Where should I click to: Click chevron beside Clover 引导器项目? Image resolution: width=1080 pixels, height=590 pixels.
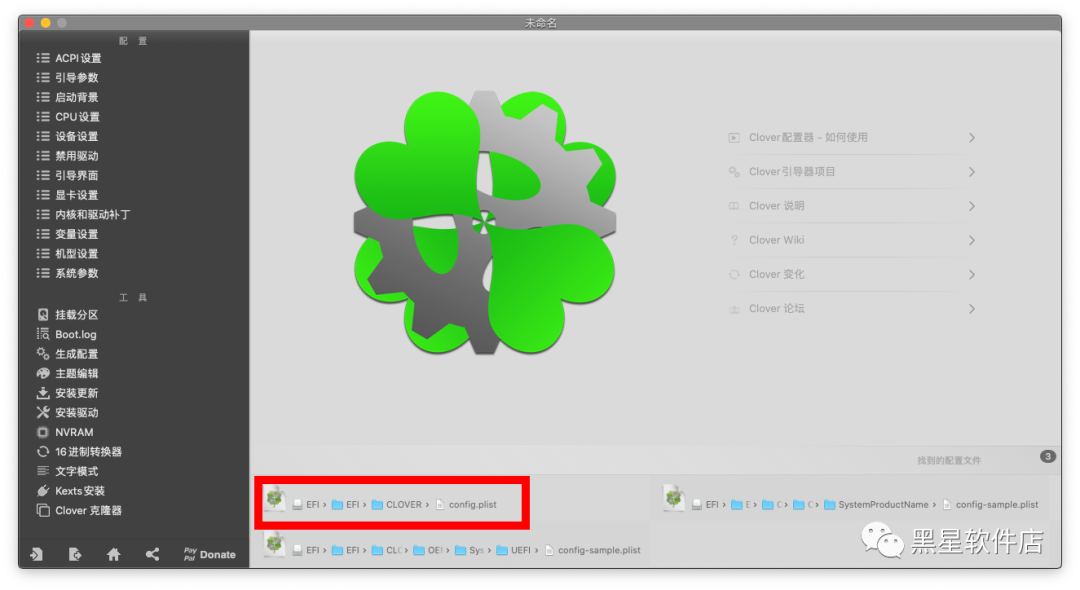[971, 171]
